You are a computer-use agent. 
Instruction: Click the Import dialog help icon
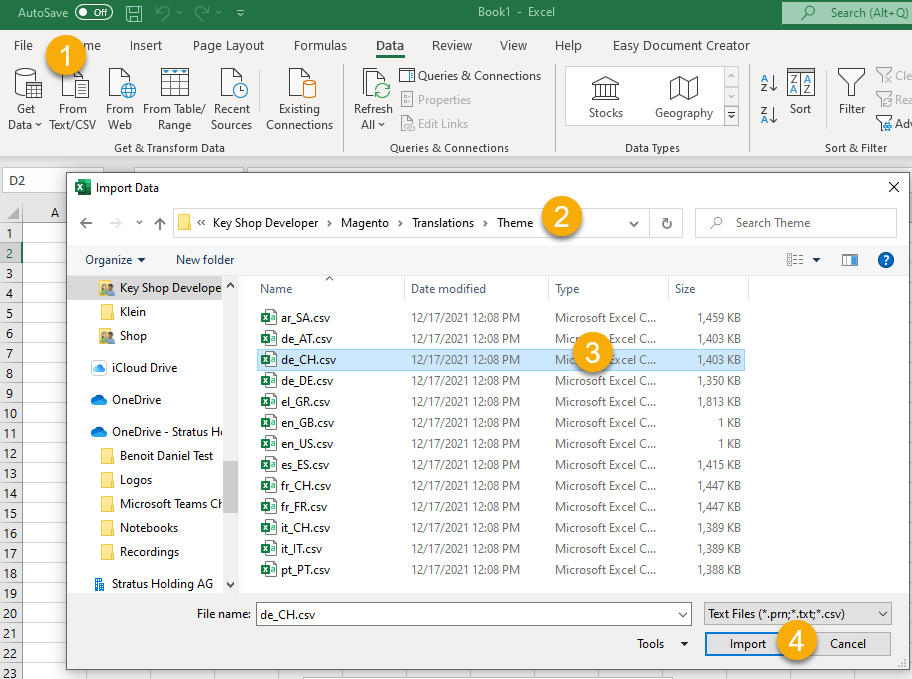pyautogui.click(x=885, y=260)
